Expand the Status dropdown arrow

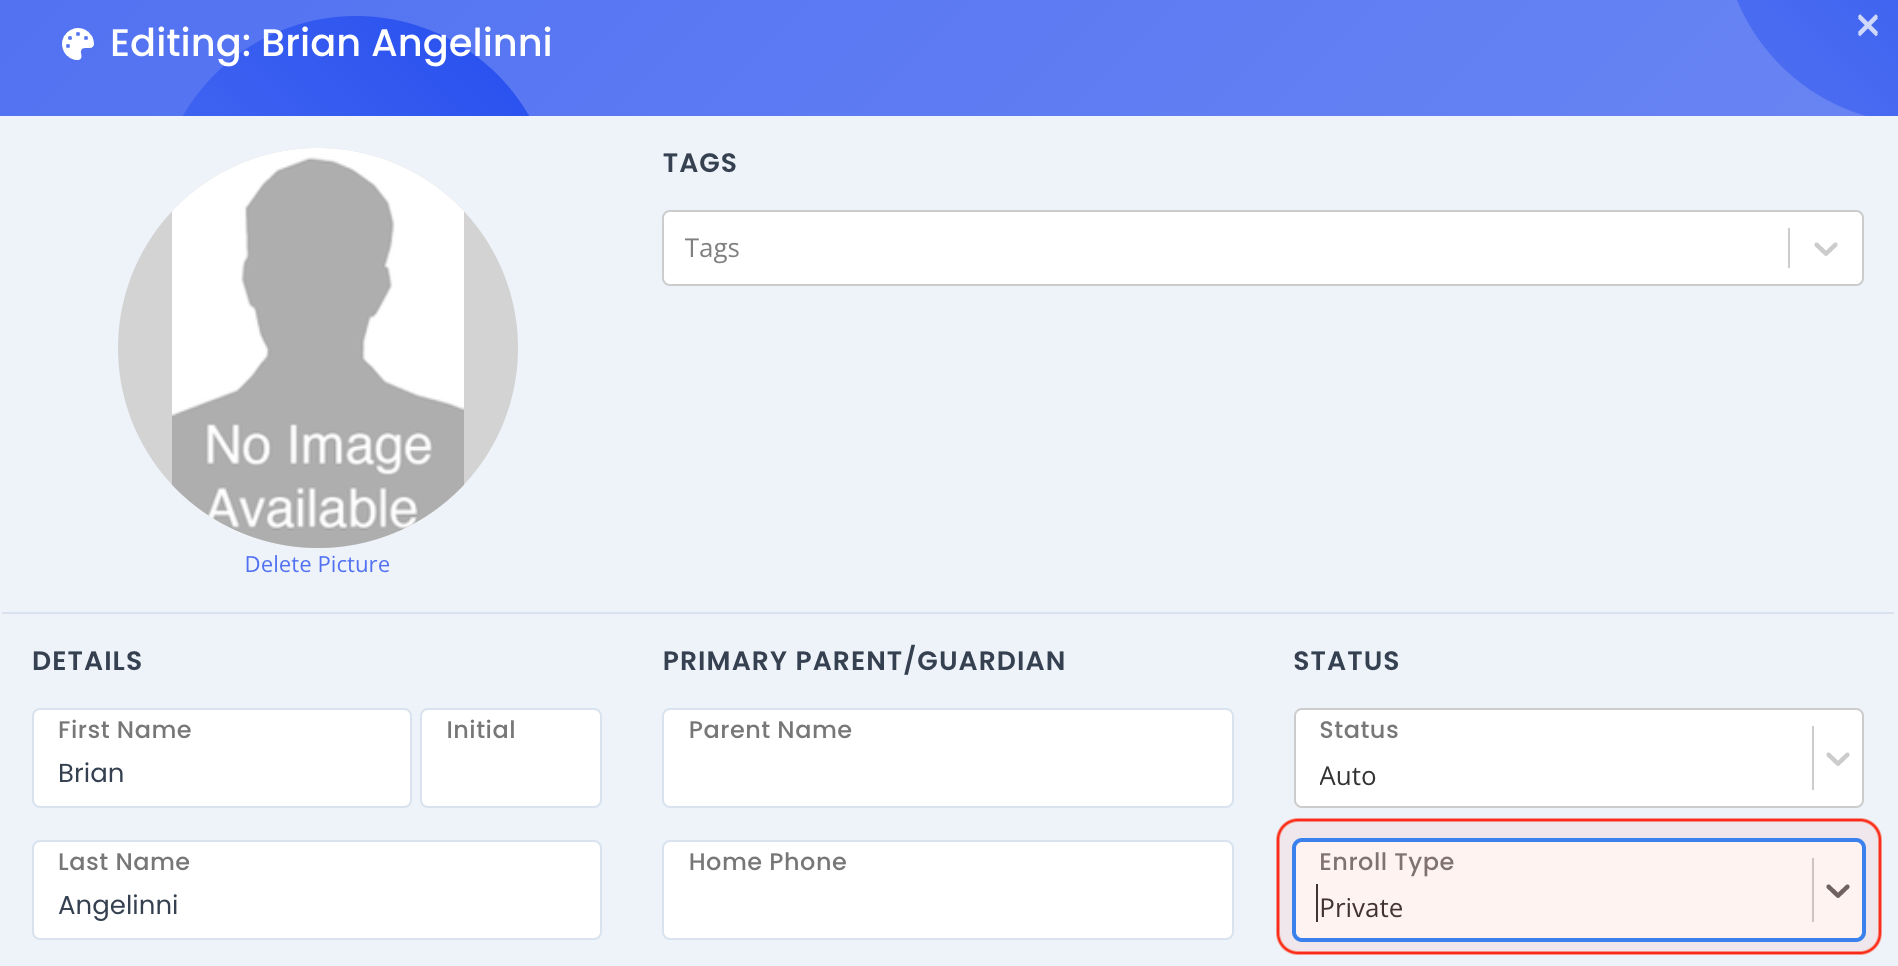click(x=1837, y=759)
